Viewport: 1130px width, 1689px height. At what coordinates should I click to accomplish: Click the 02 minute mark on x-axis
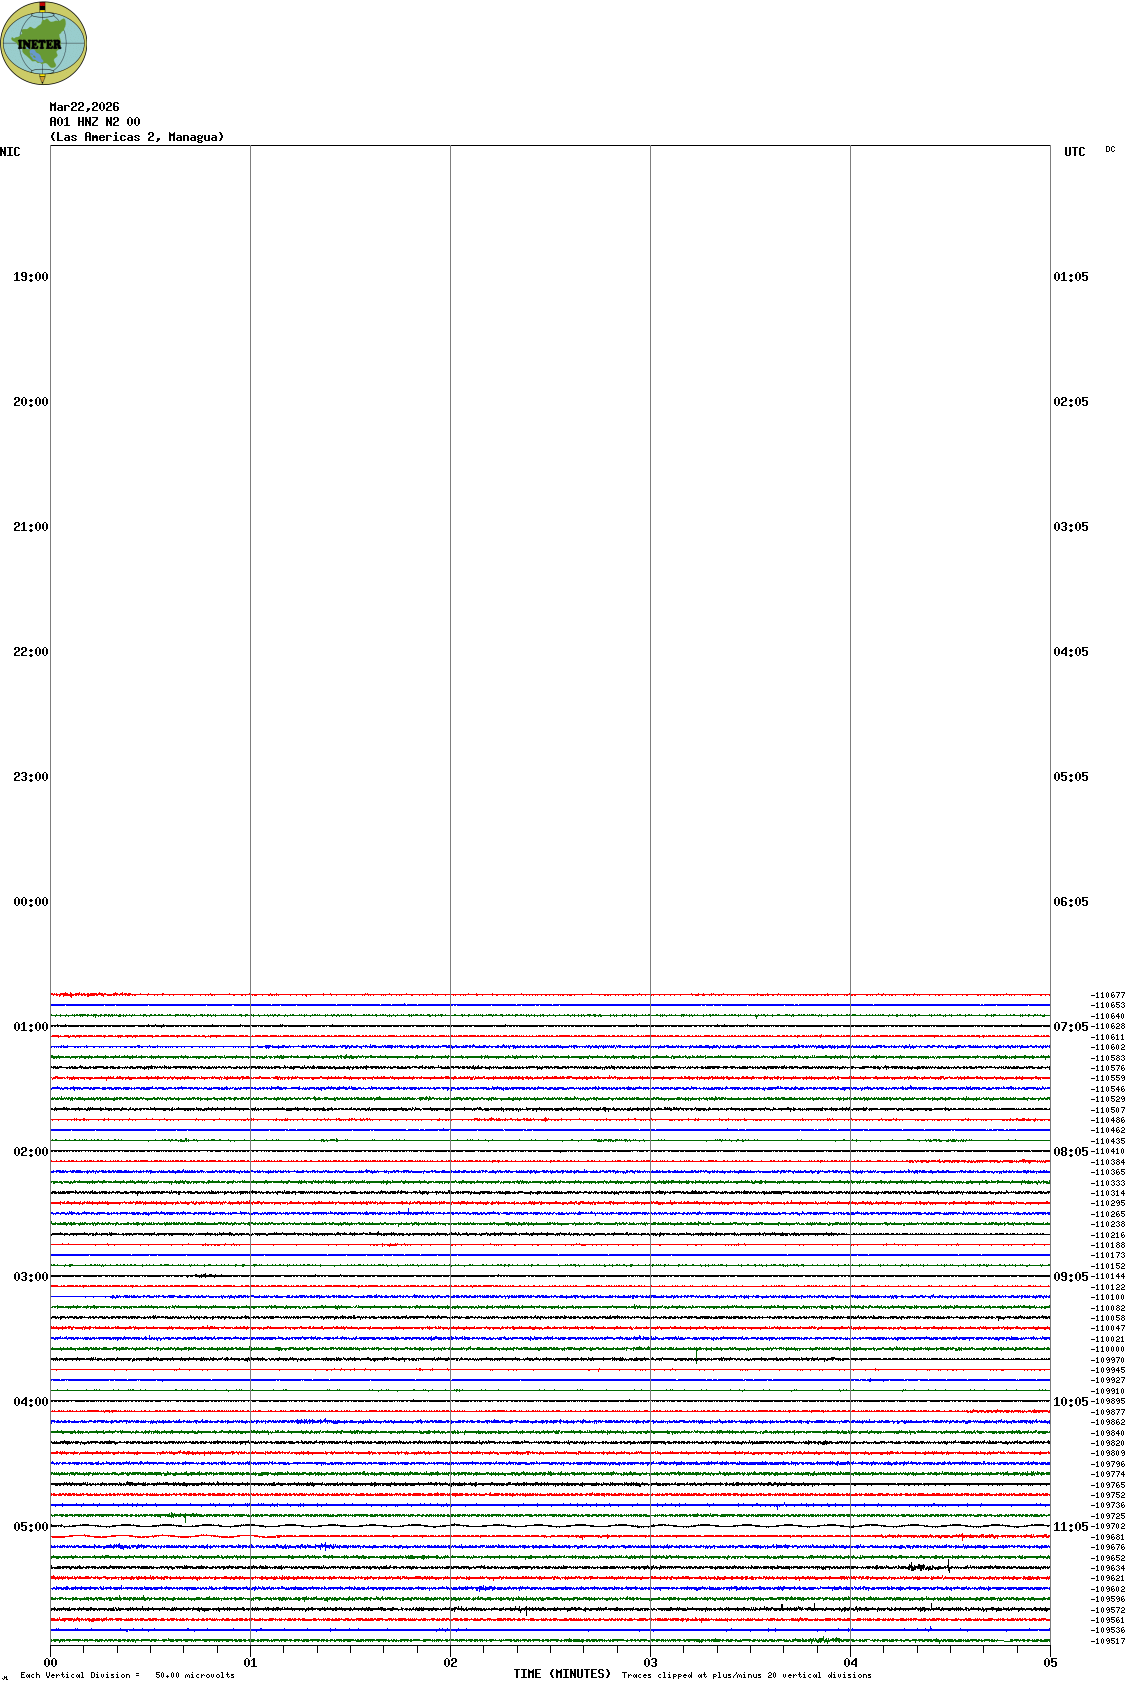[x=451, y=1663]
